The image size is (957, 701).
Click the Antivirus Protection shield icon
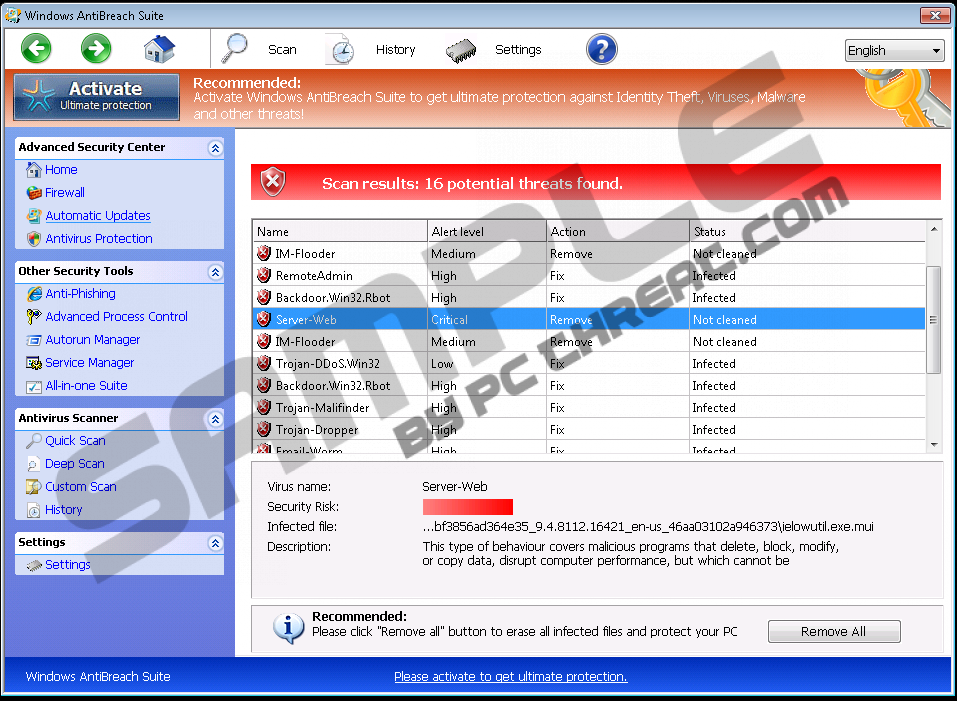(34, 239)
